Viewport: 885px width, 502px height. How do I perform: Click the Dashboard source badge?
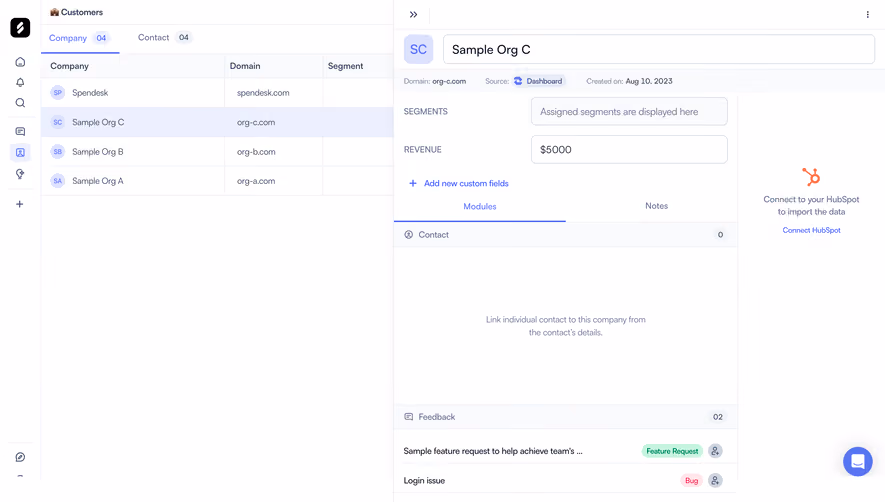538,81
